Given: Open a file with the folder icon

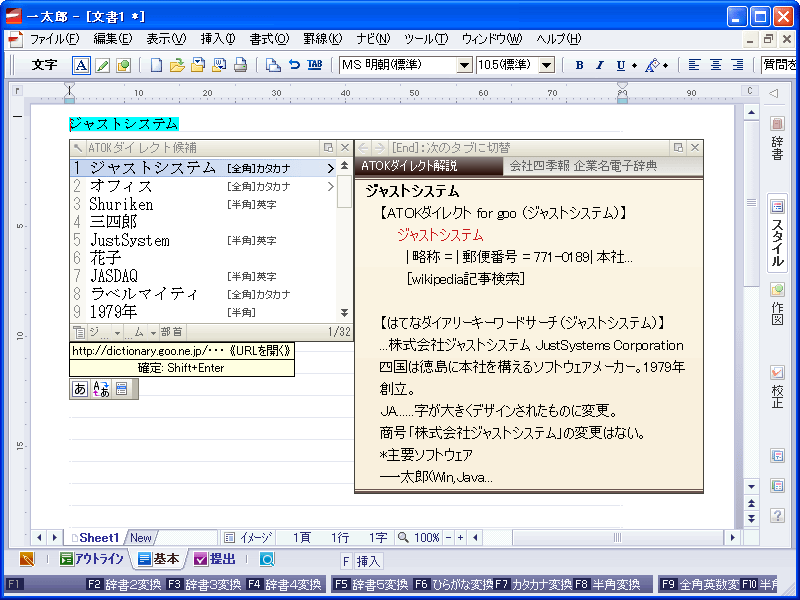Looking at the screenshot, I should (177, 65).
